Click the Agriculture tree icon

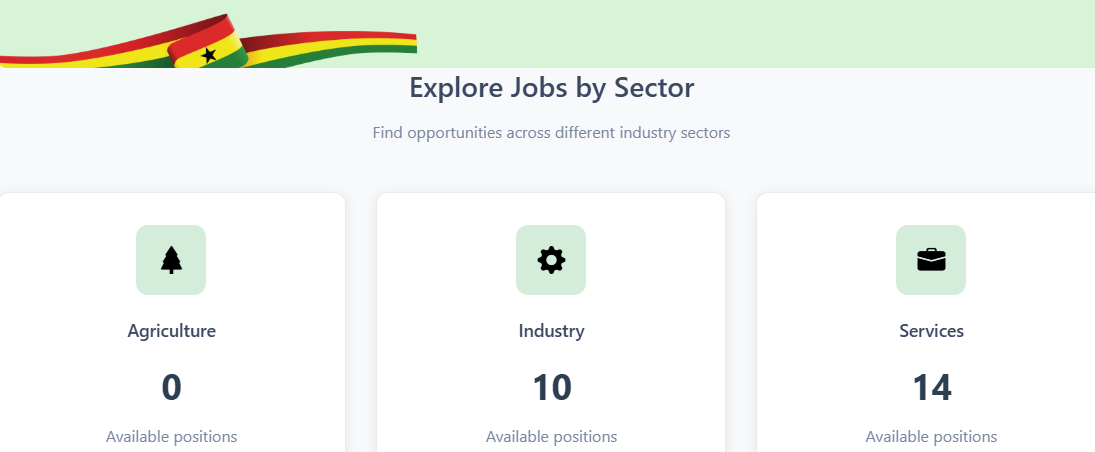click(171, 260)
